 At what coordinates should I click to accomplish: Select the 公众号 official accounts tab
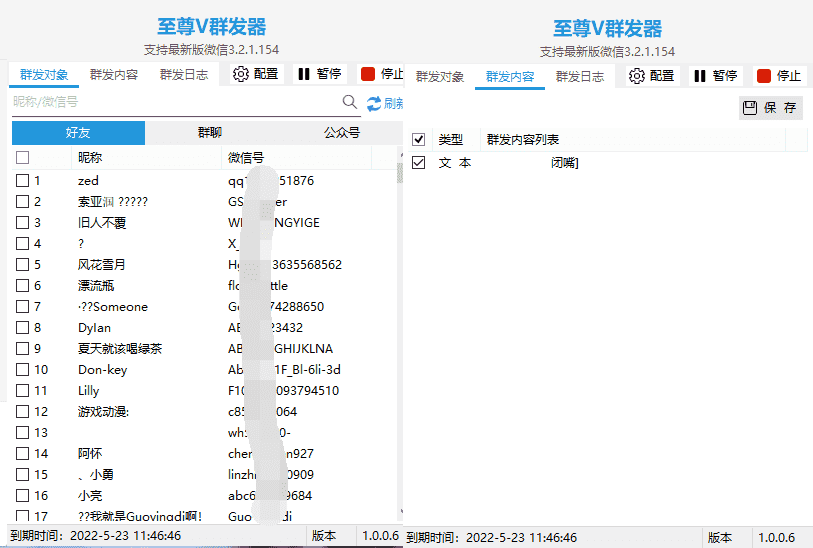[x=341, y=133]
